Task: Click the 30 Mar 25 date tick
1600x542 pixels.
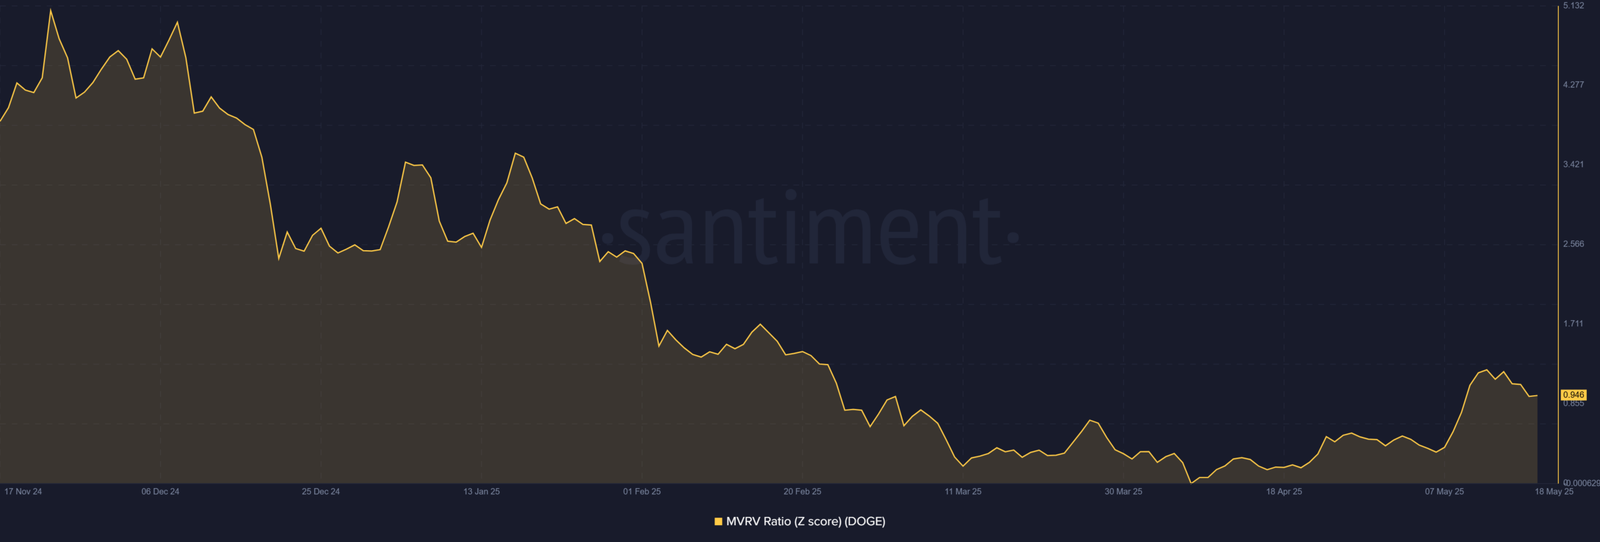Action: [1123, 492]
